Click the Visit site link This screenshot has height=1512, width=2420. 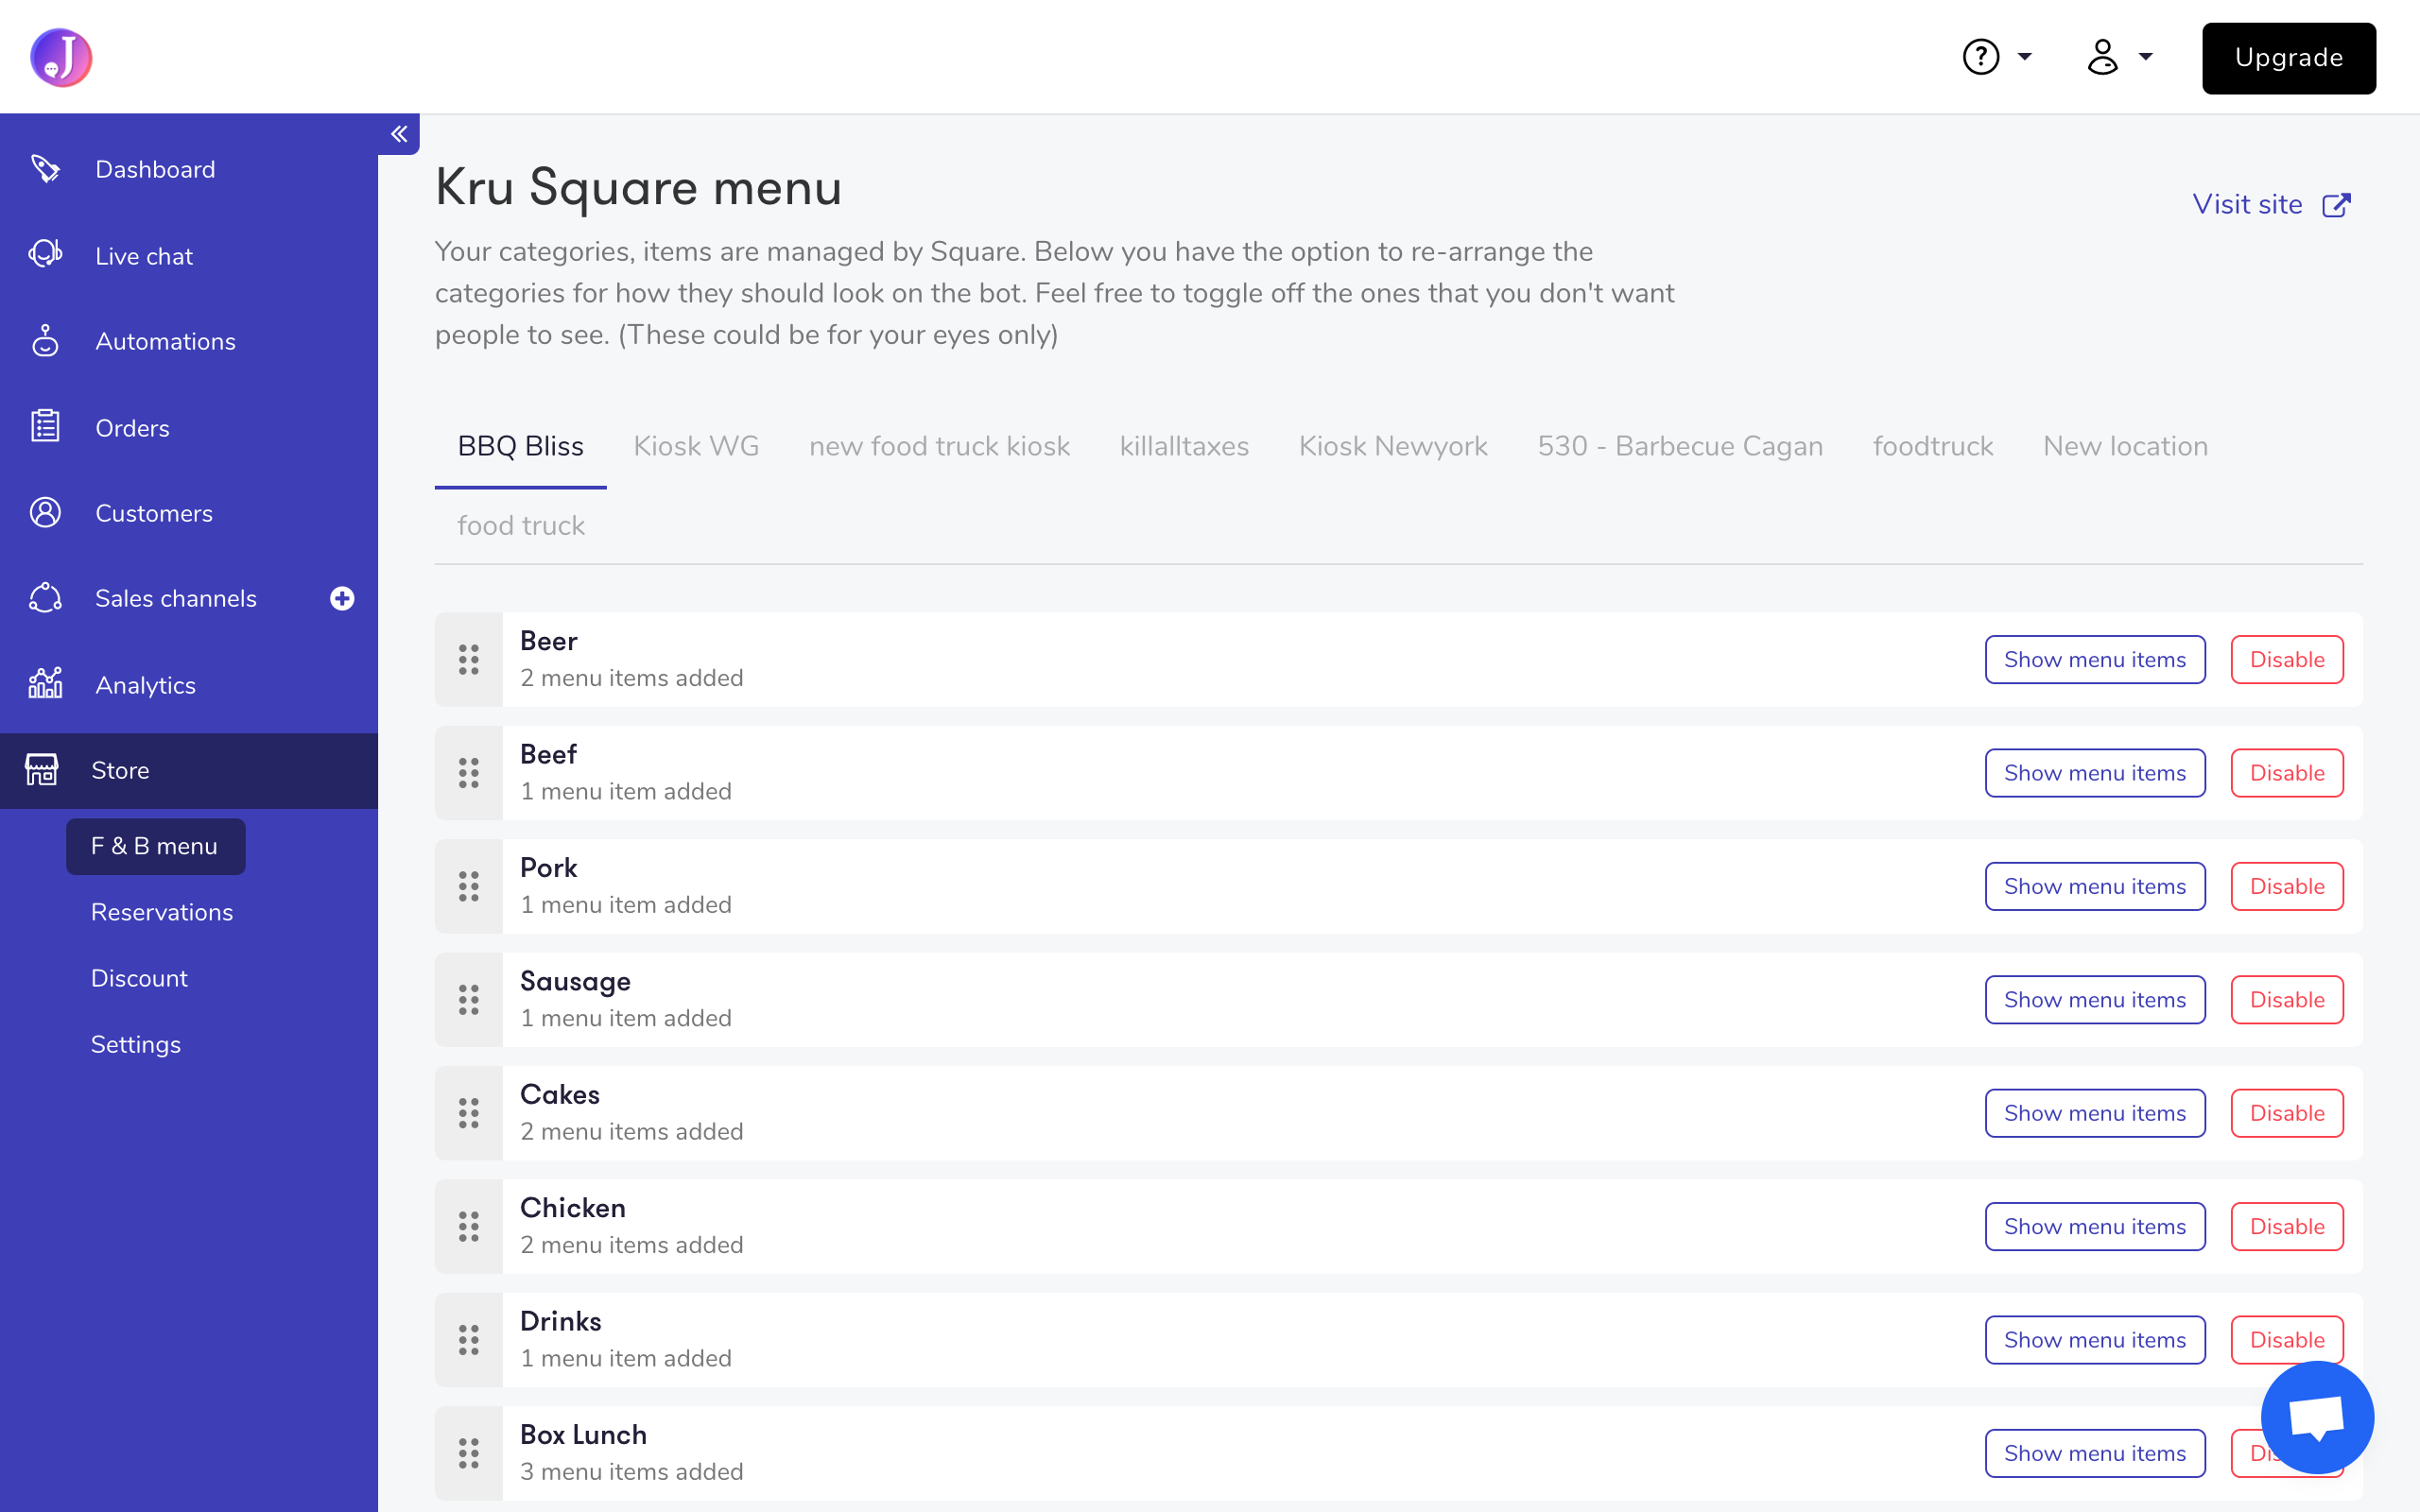click(2247, 204)
